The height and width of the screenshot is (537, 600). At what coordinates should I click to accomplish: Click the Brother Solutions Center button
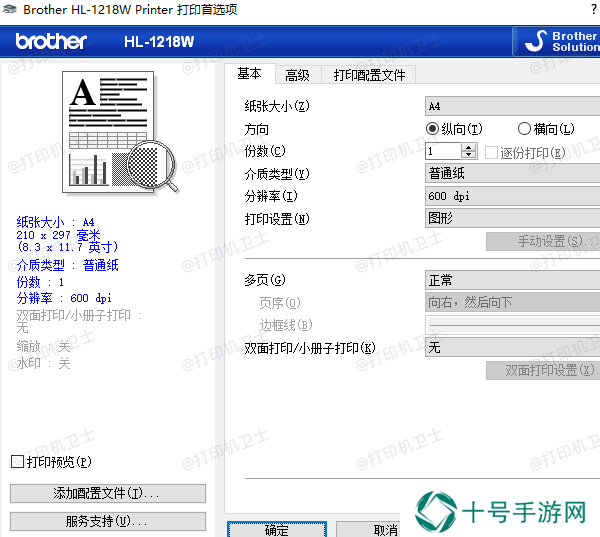click(556, 41)
